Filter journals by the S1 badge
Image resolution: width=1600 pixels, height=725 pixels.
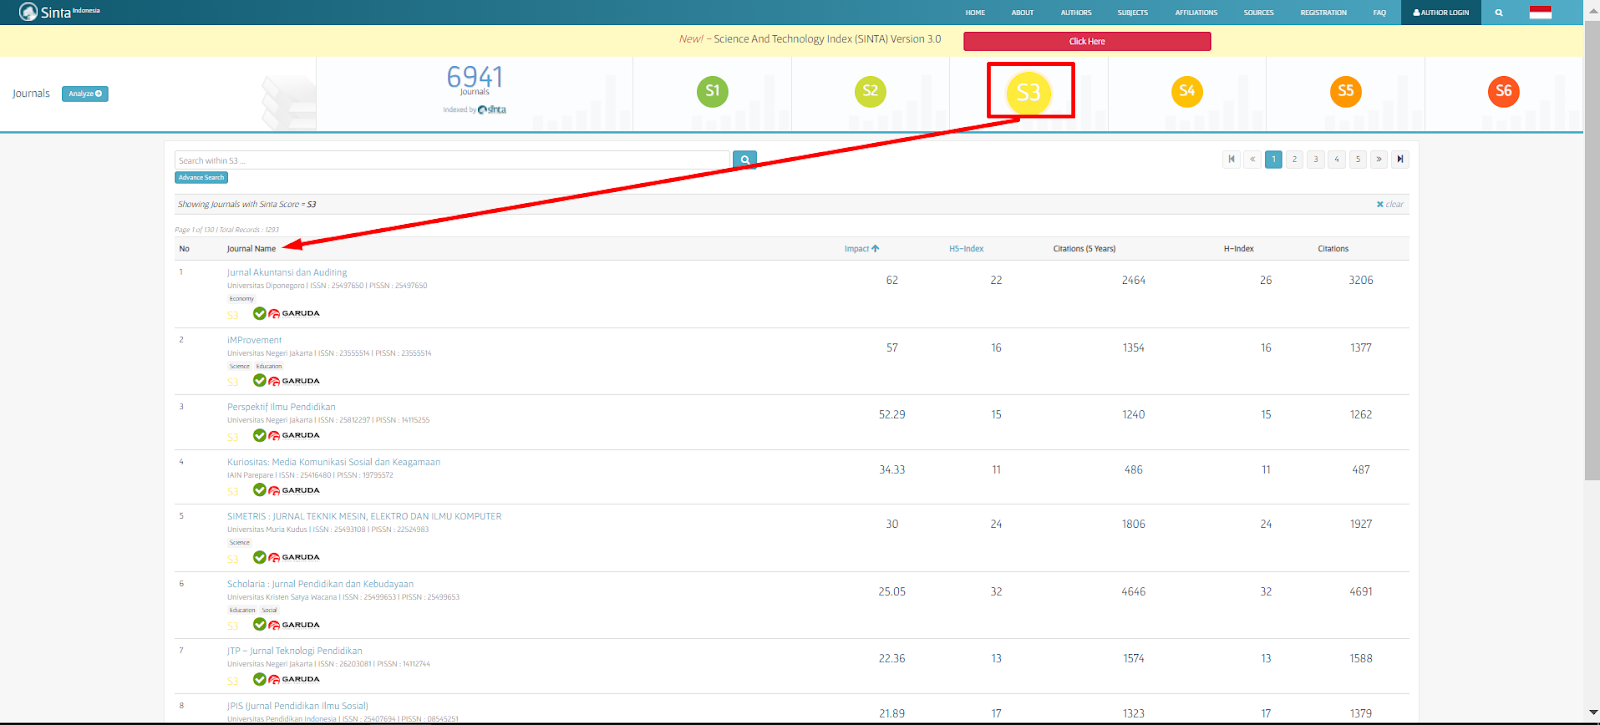click(x=712, y=91)
